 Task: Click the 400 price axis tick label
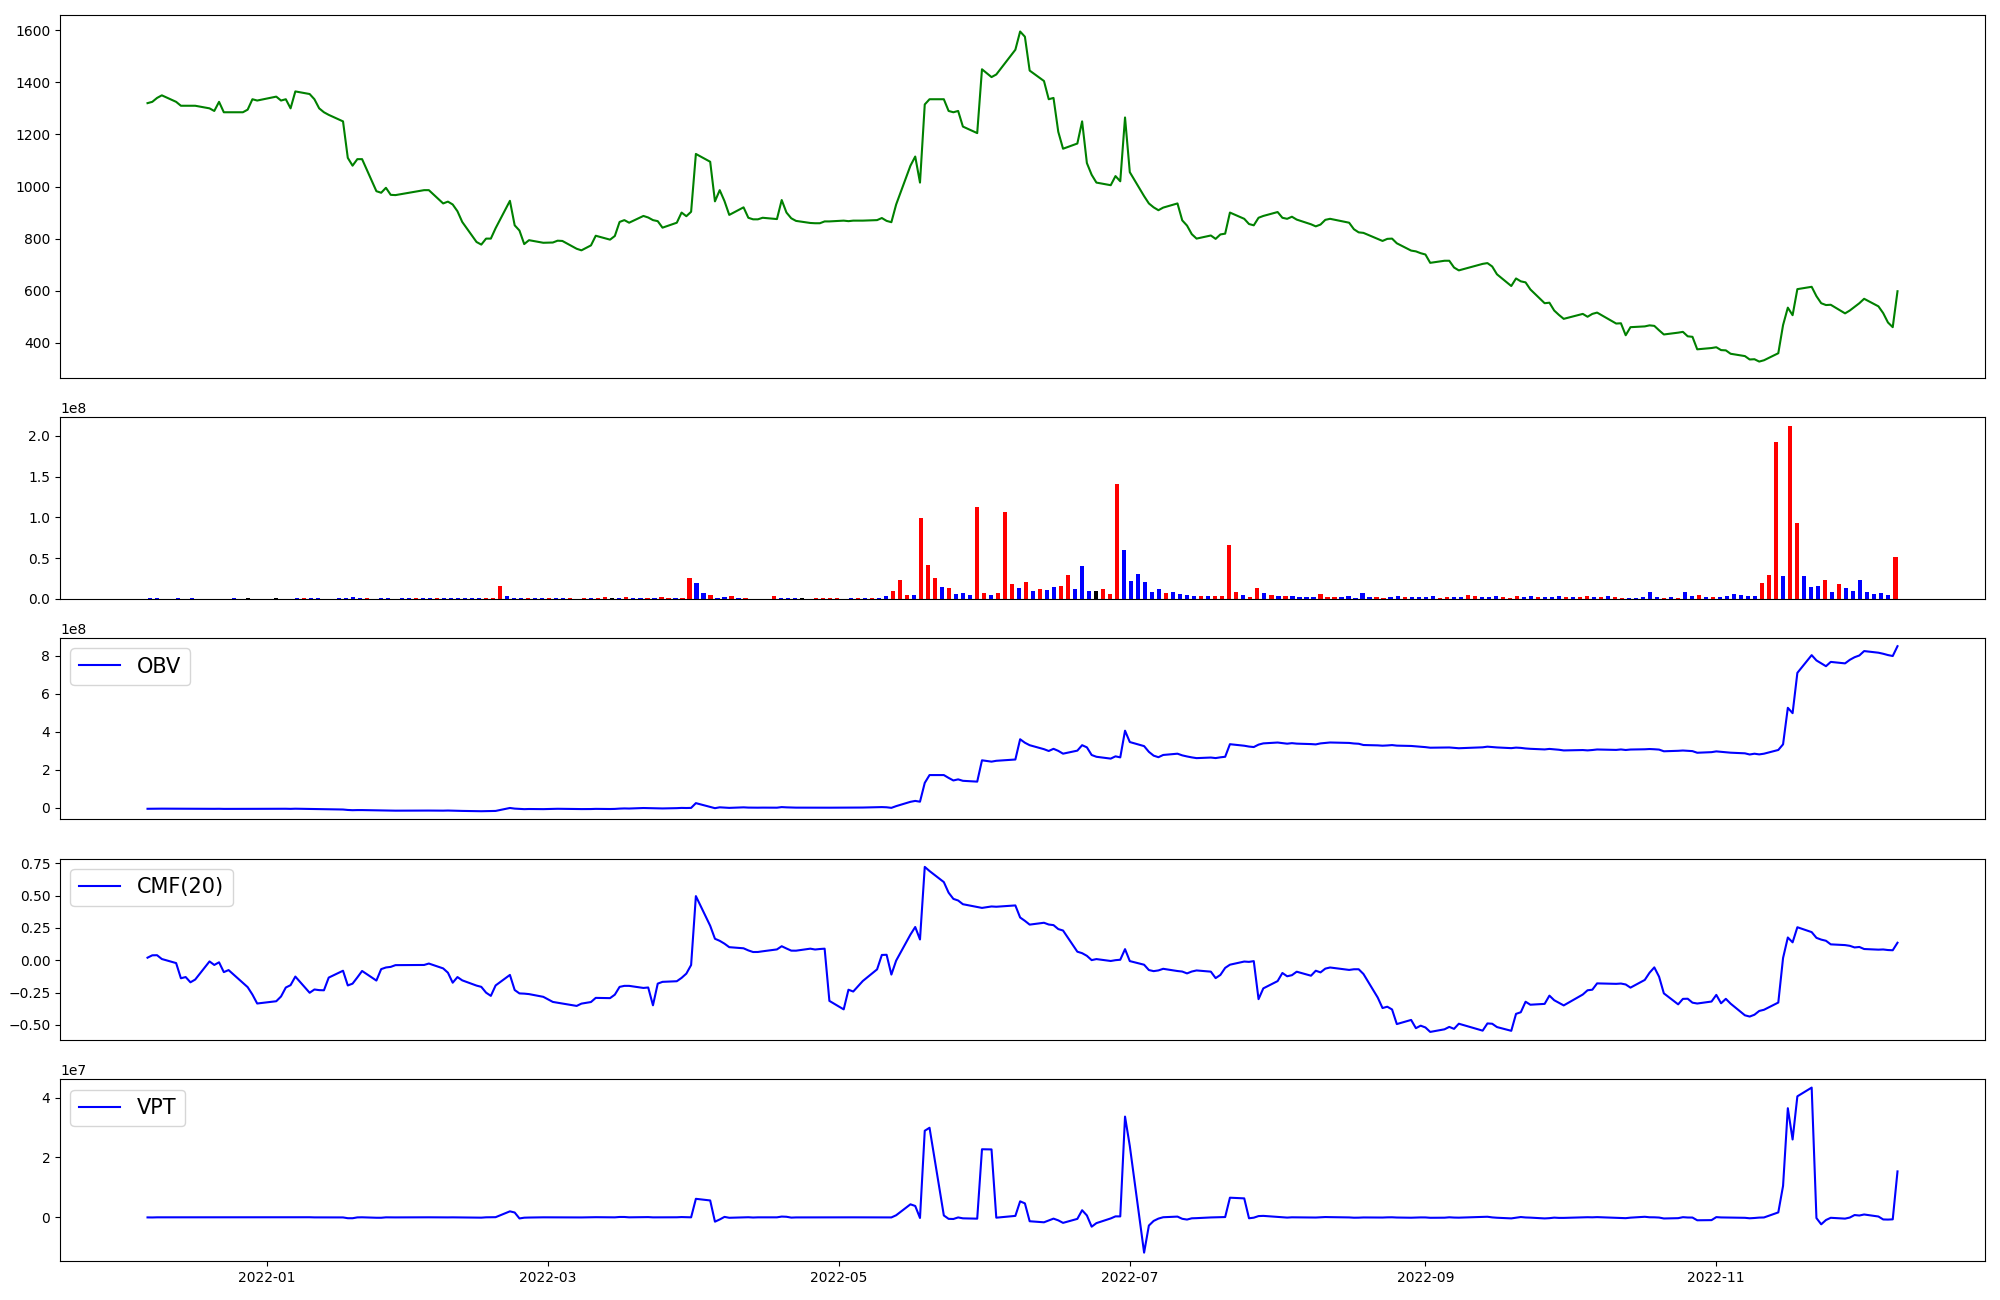(37, 344)
